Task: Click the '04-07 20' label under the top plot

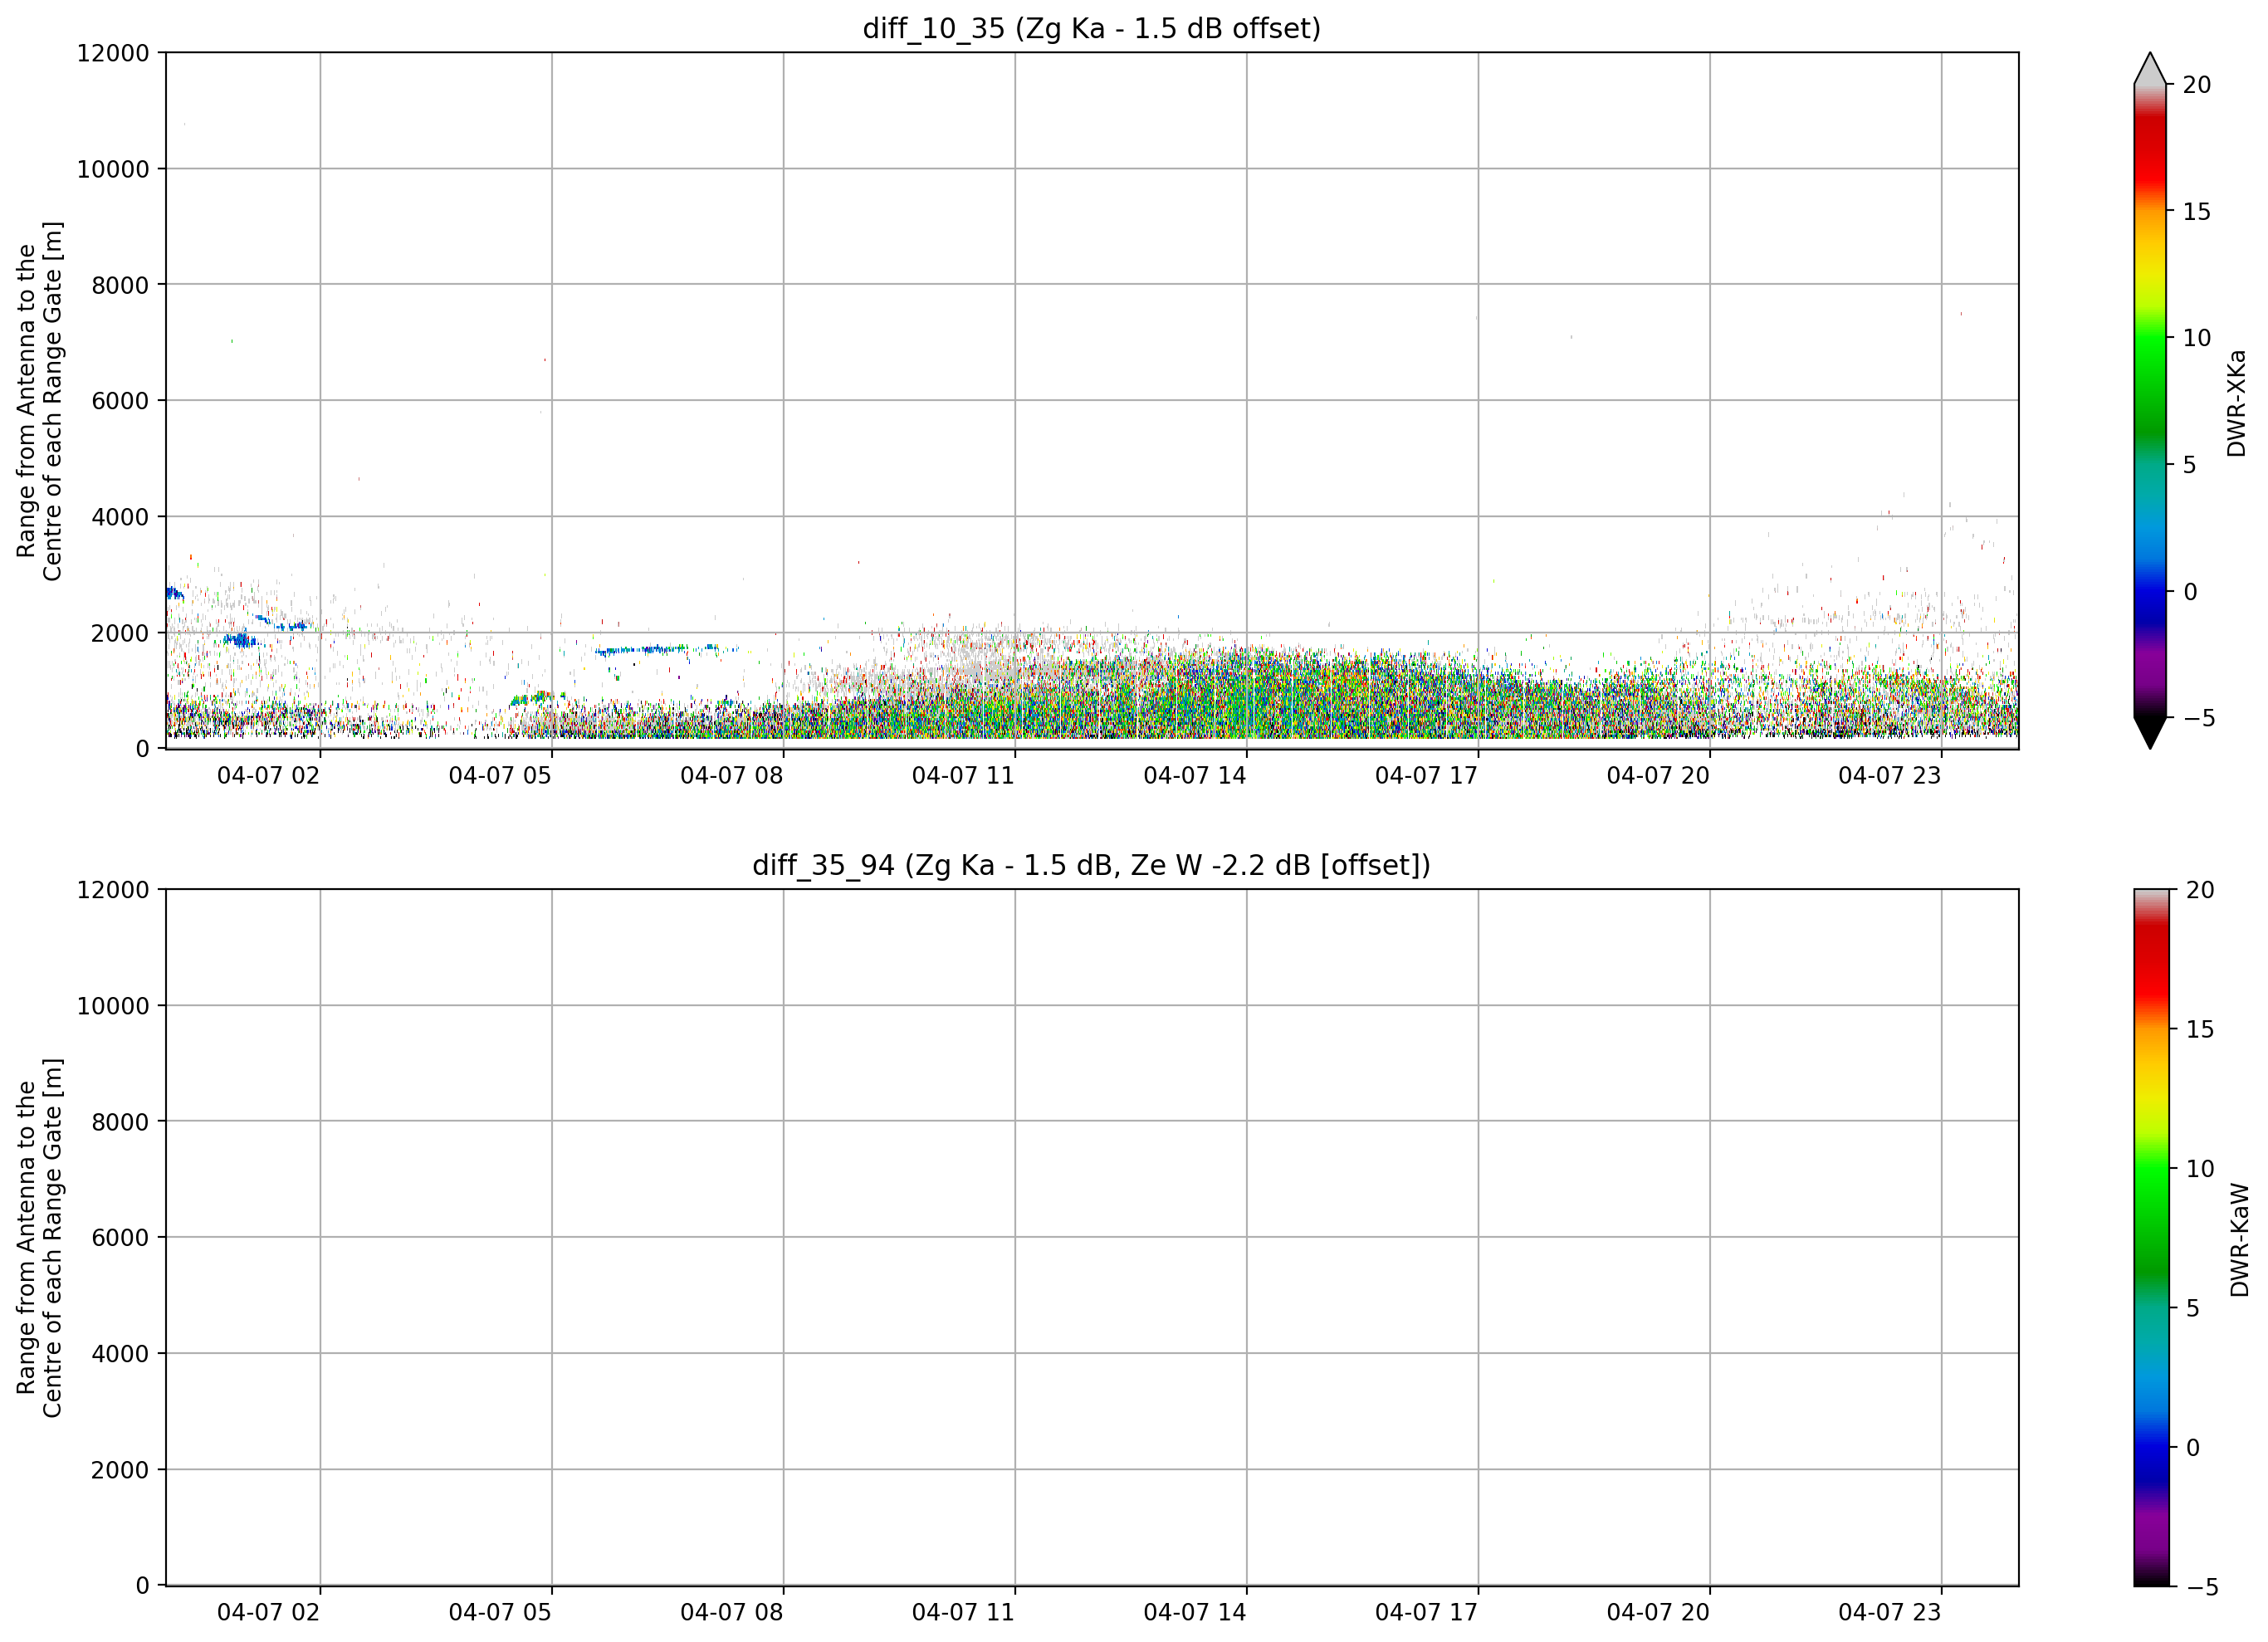Action: point(1658,776)
